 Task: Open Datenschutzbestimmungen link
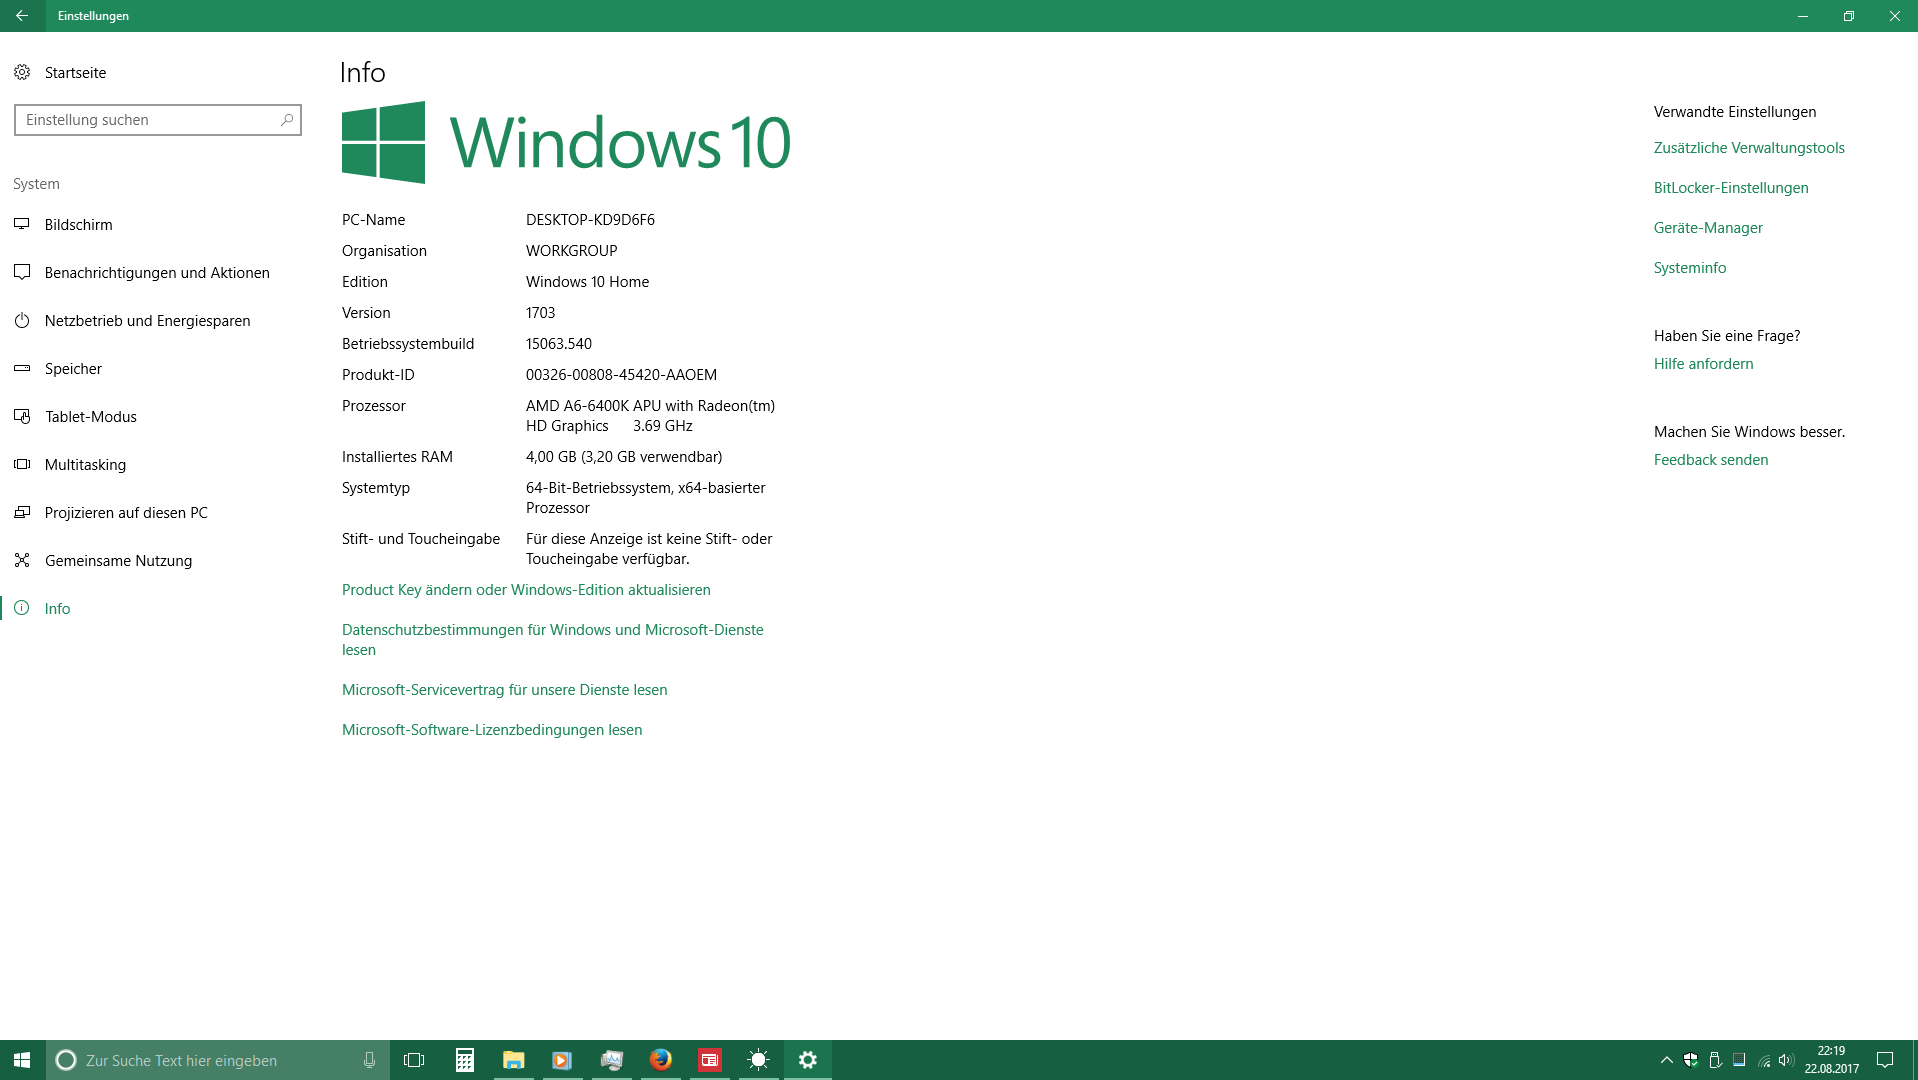[552, 640]
